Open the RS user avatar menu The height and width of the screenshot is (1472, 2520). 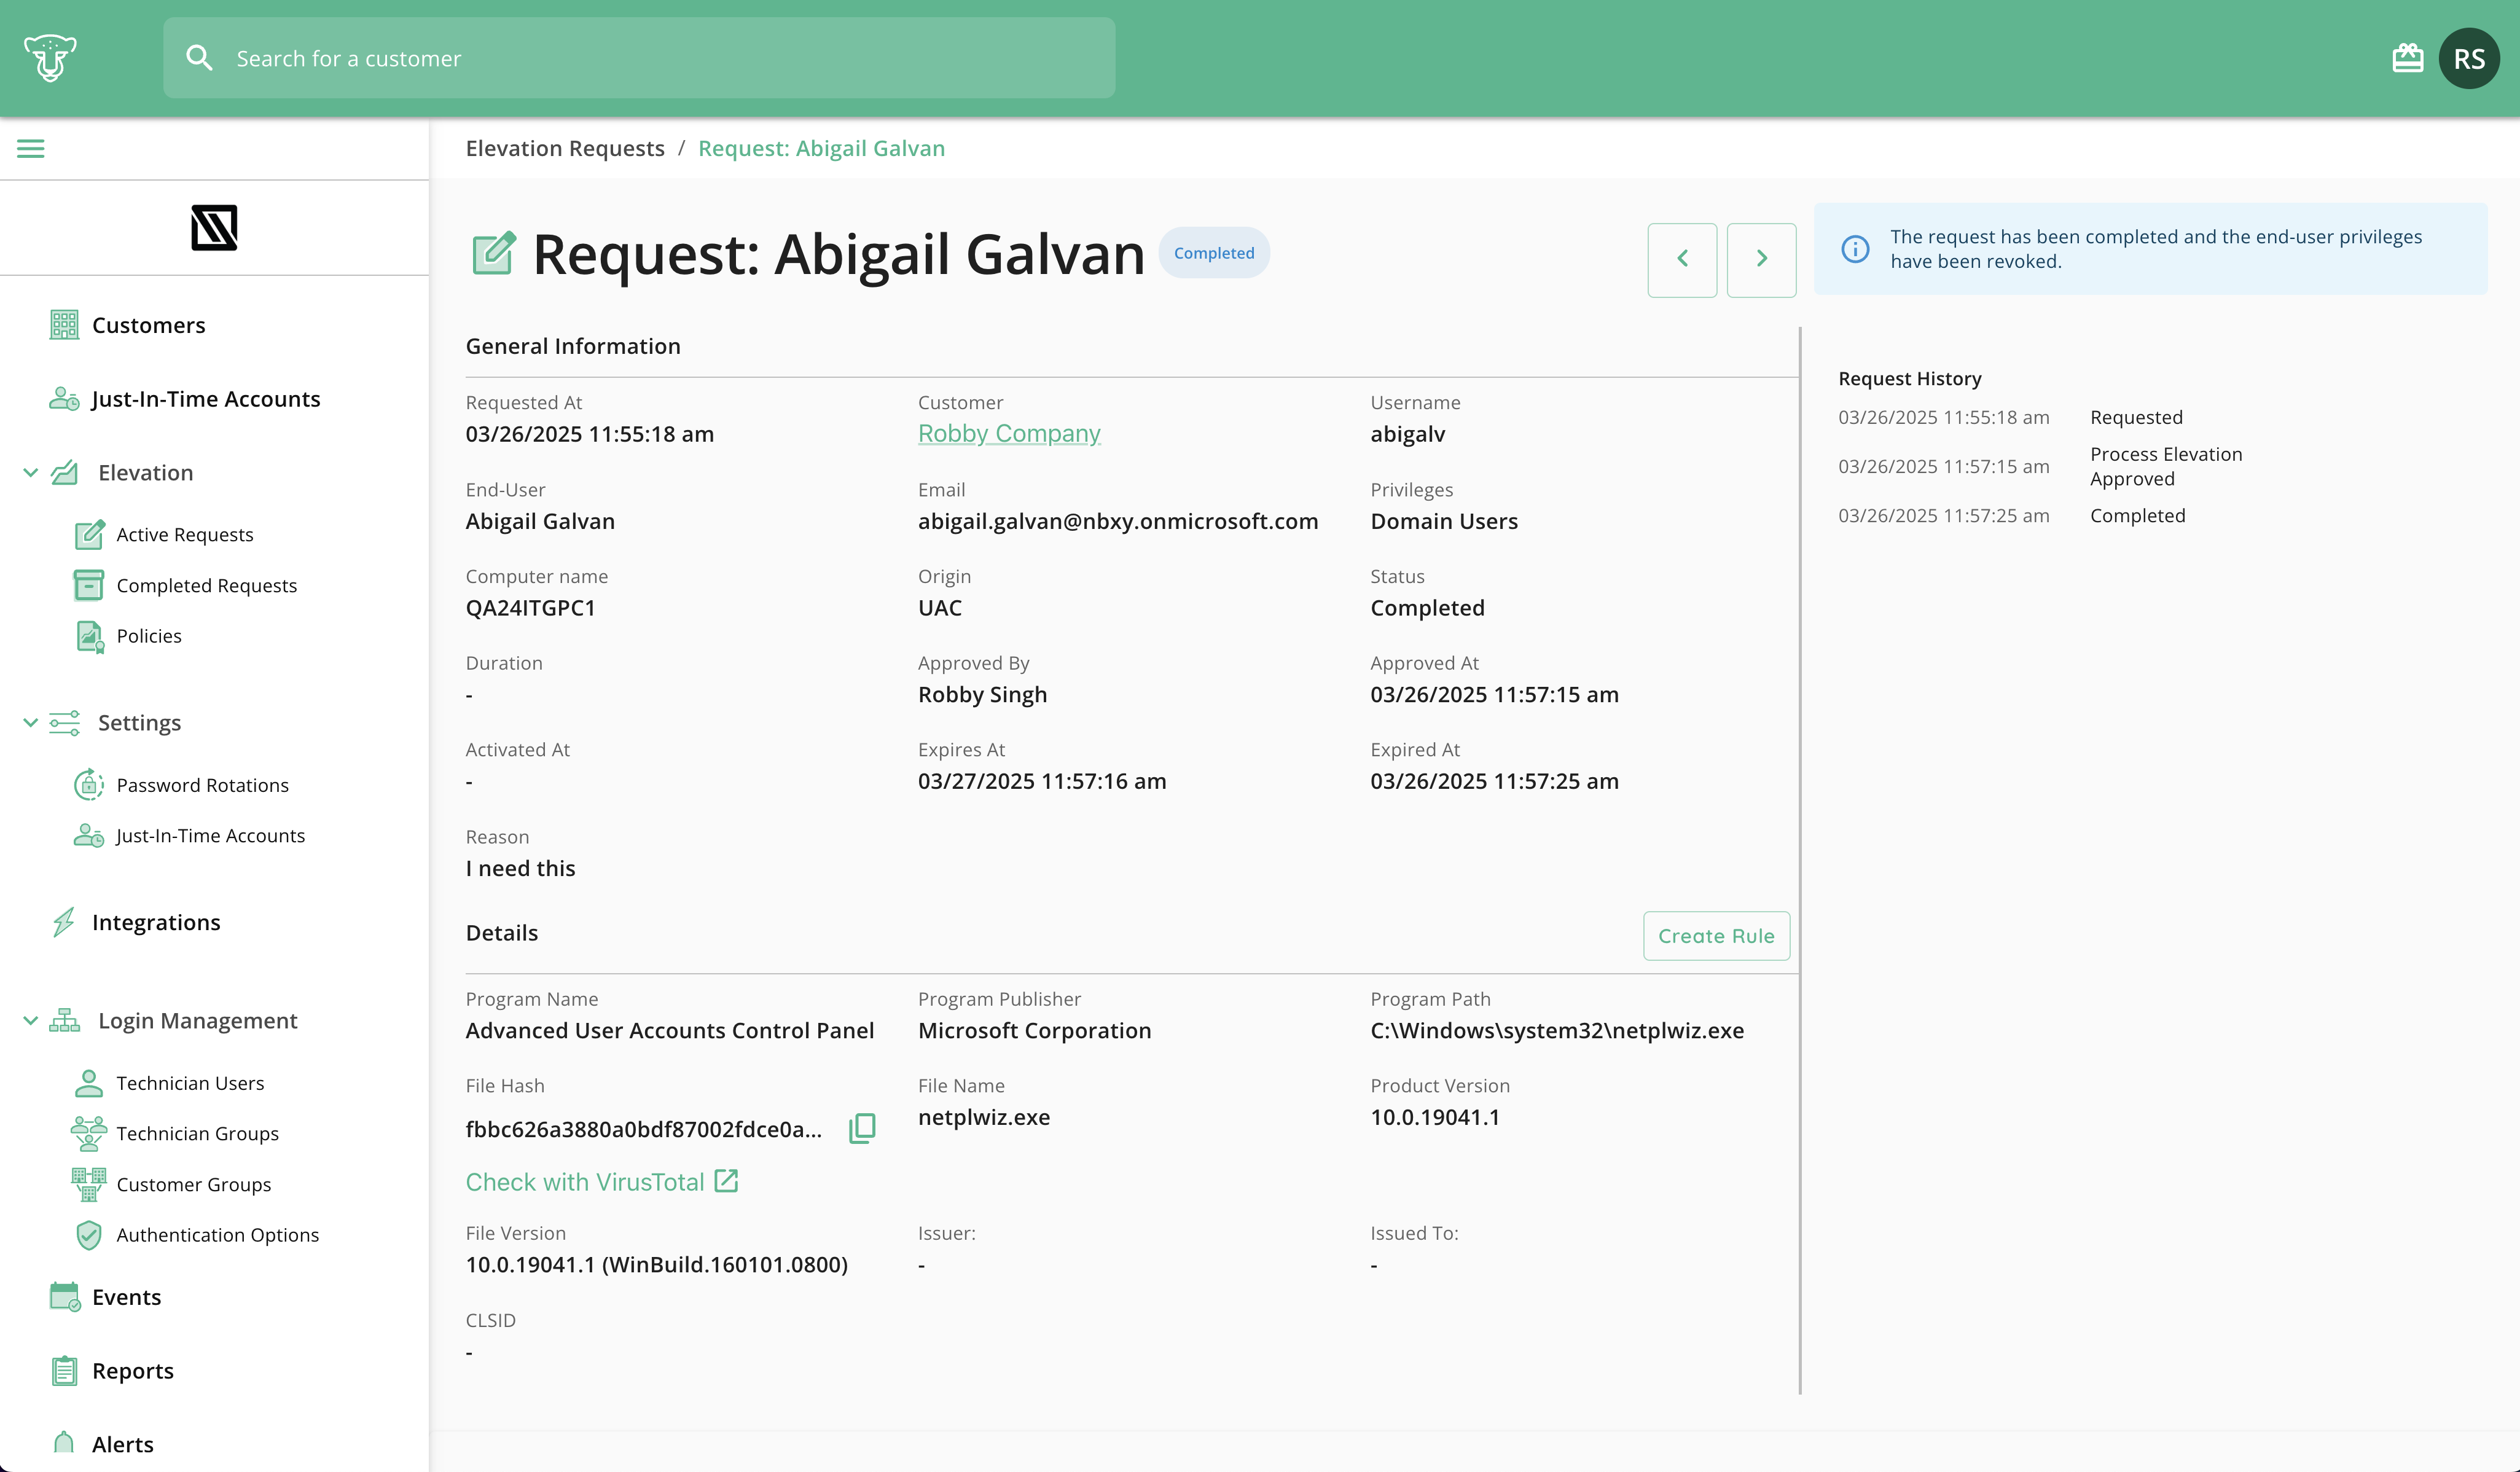coord(2469,58)
